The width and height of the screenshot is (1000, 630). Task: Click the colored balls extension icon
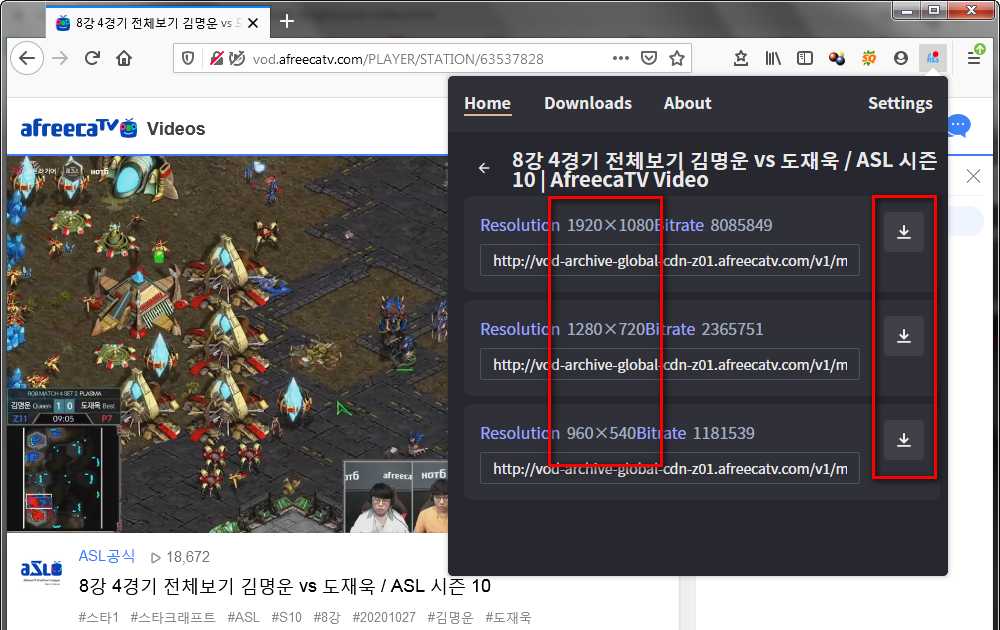pyautogui.click(x=837, y=59)
